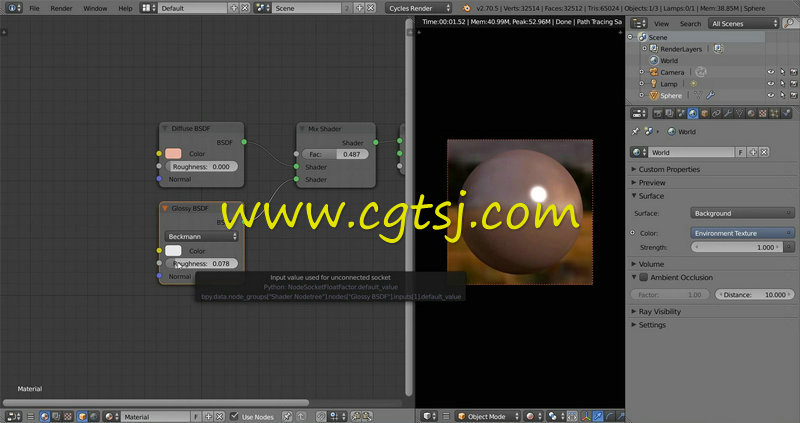Click the outliner filter search magnifier icon
This screenshot has width=800, height=423.
click(x=790, y=23)
